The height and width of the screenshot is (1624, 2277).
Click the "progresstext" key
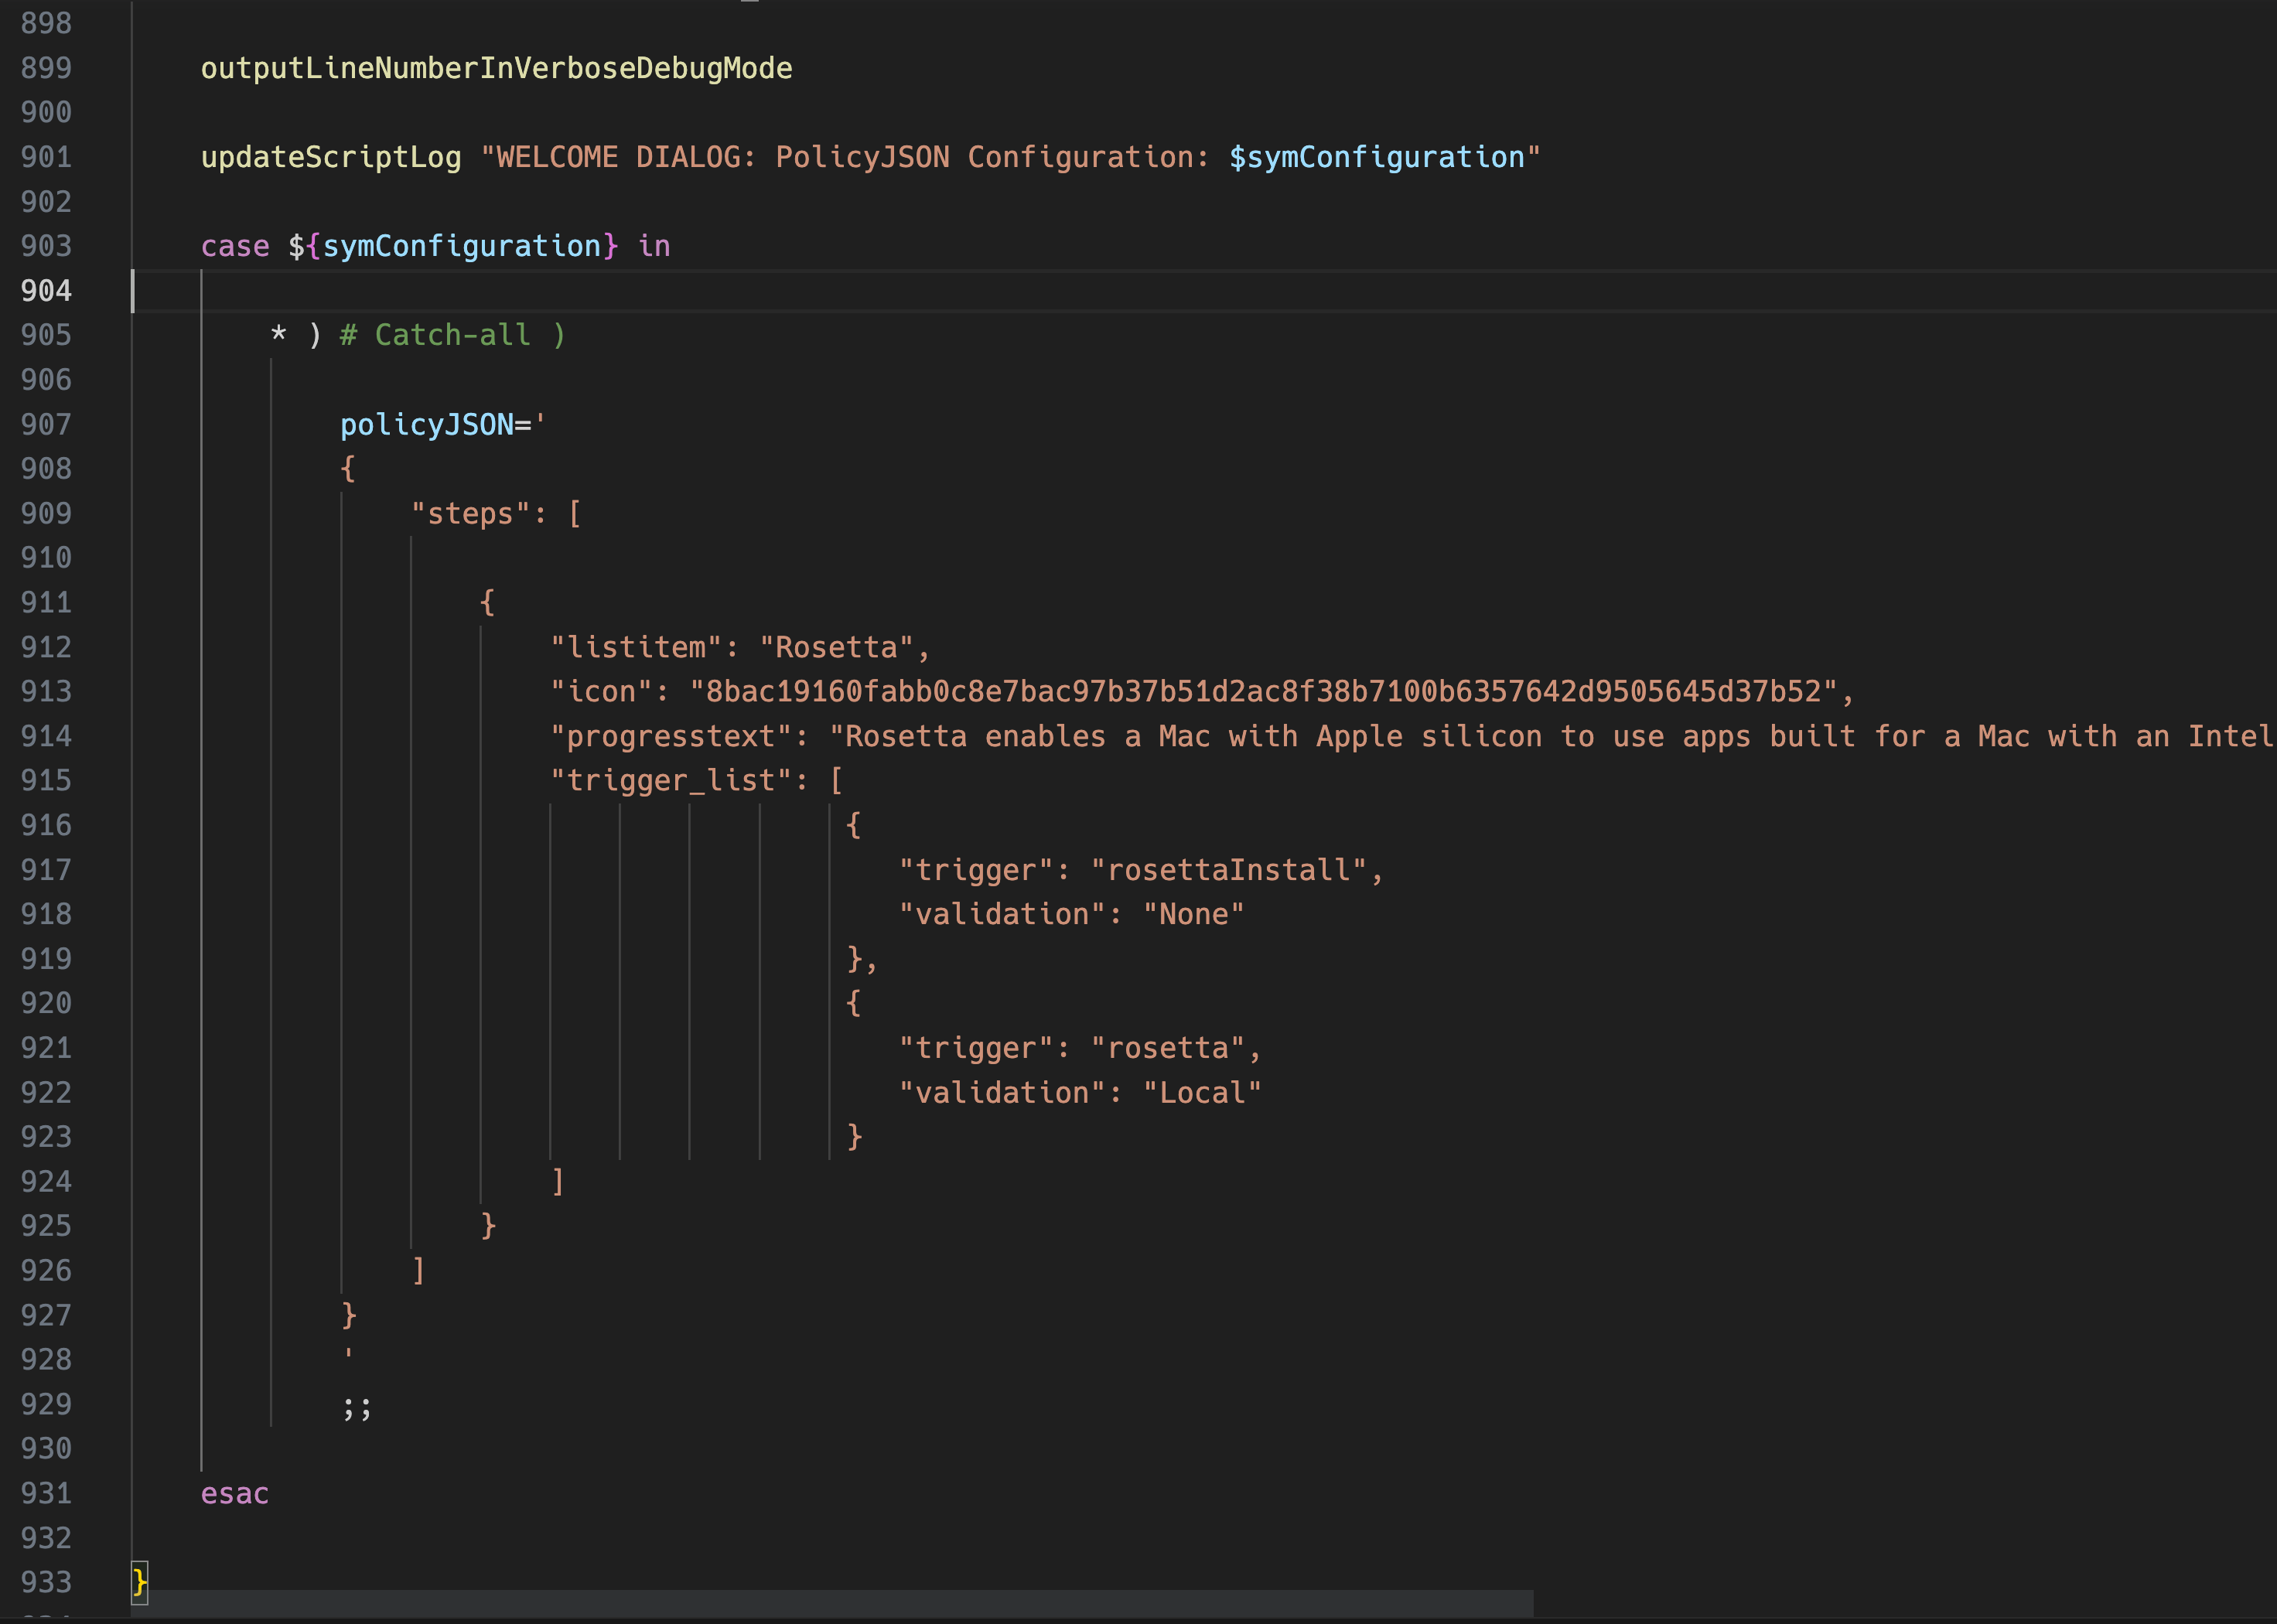[x=671, y=737]
